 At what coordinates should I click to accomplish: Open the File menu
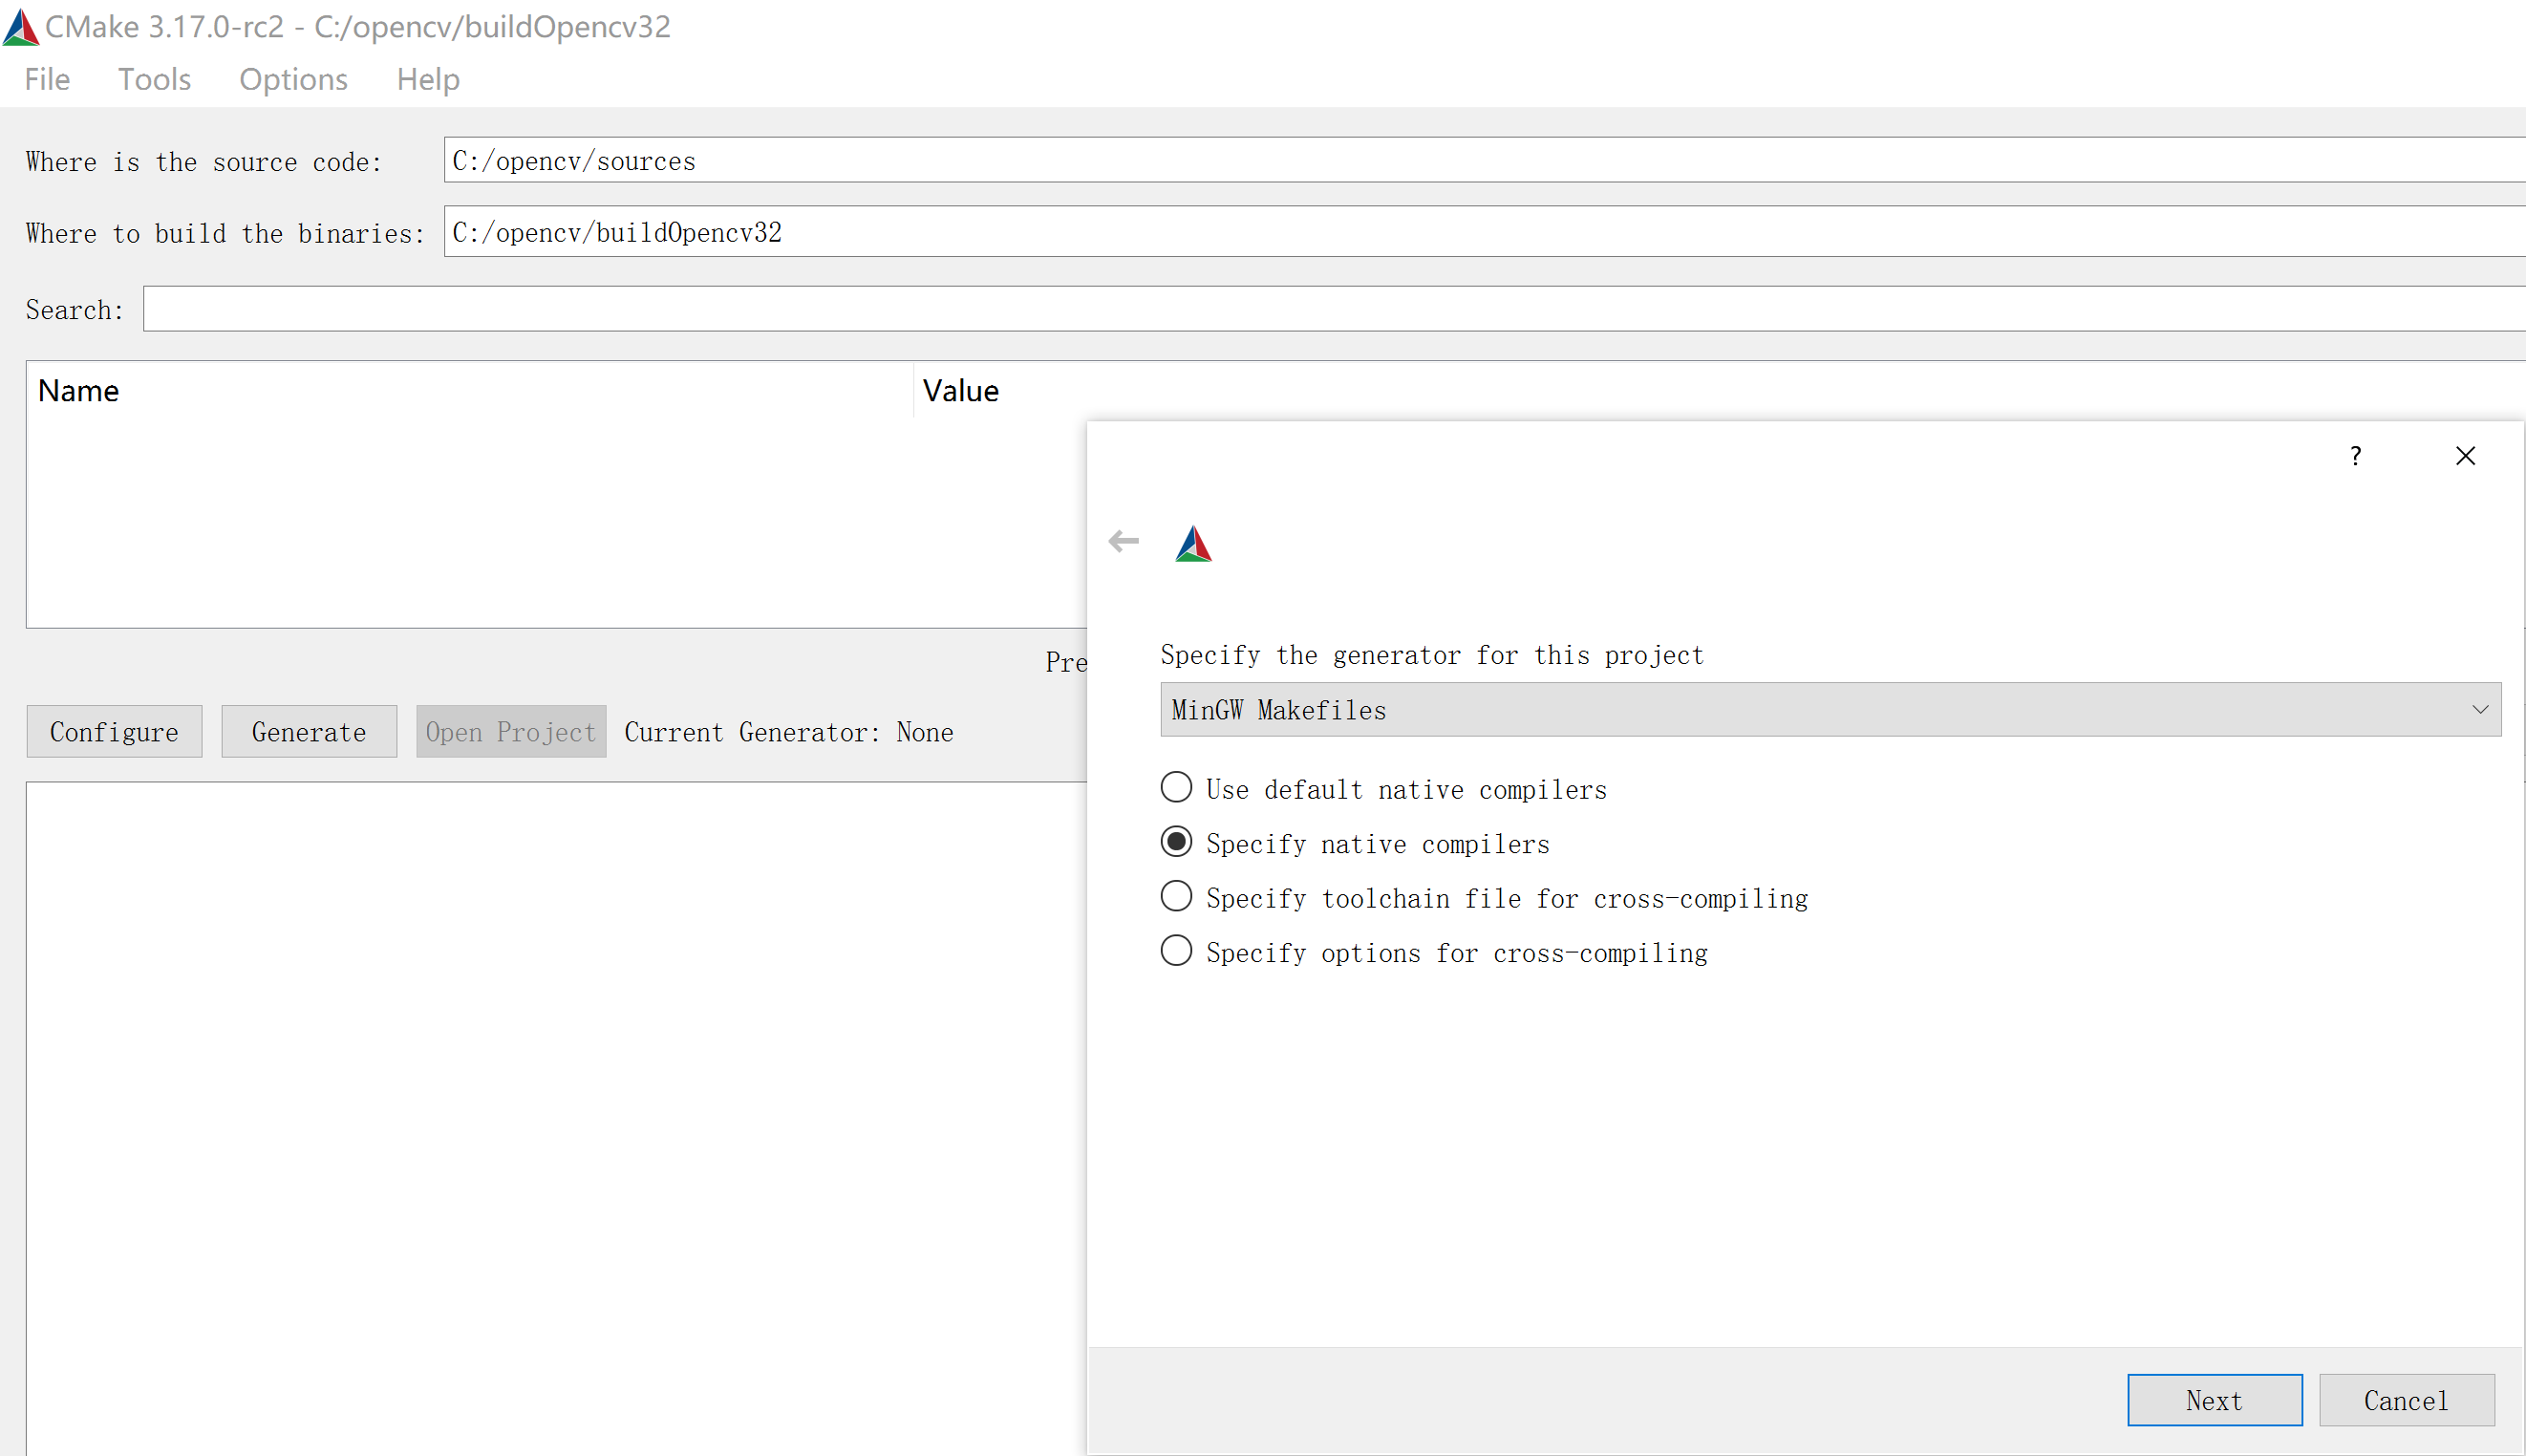pyautogui.click(x=46, y=79)
